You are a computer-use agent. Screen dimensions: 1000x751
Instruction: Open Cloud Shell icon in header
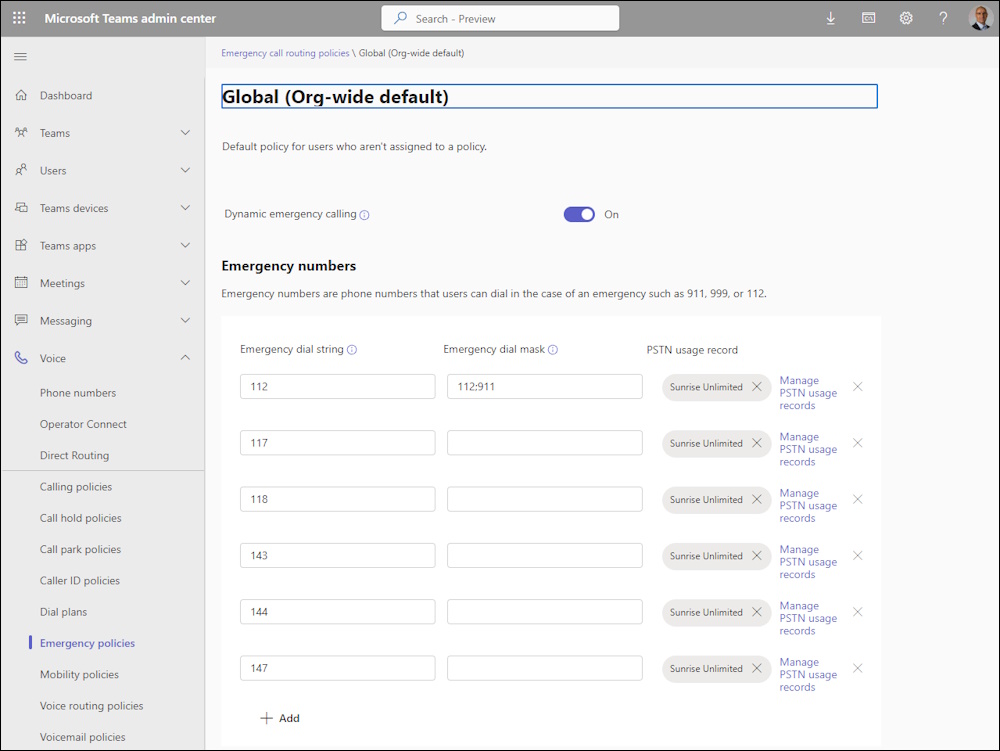click(x=868, y=18)
